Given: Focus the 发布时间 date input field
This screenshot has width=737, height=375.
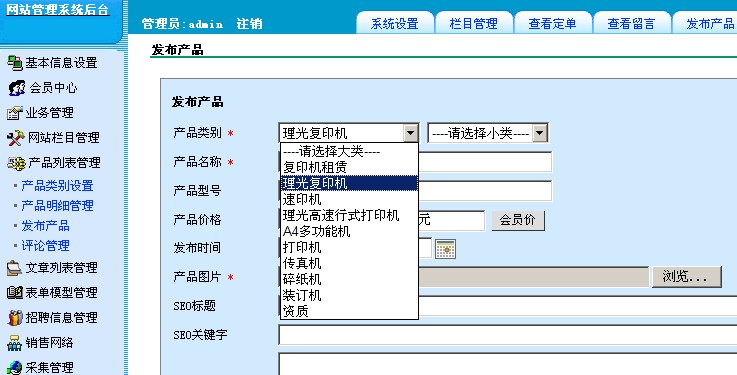Looking at the screenshot, I should [425, 248].
